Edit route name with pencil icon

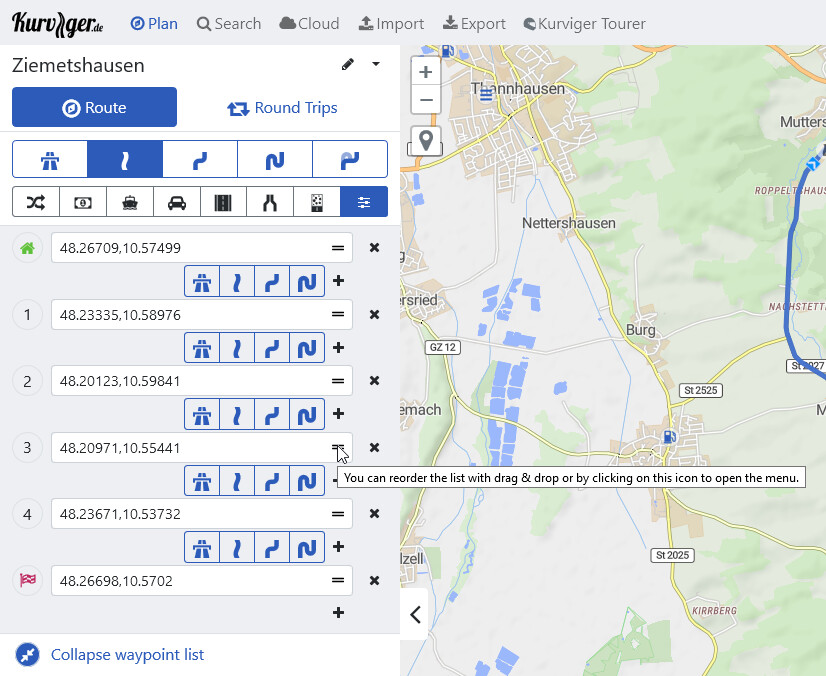pos(348,64)
